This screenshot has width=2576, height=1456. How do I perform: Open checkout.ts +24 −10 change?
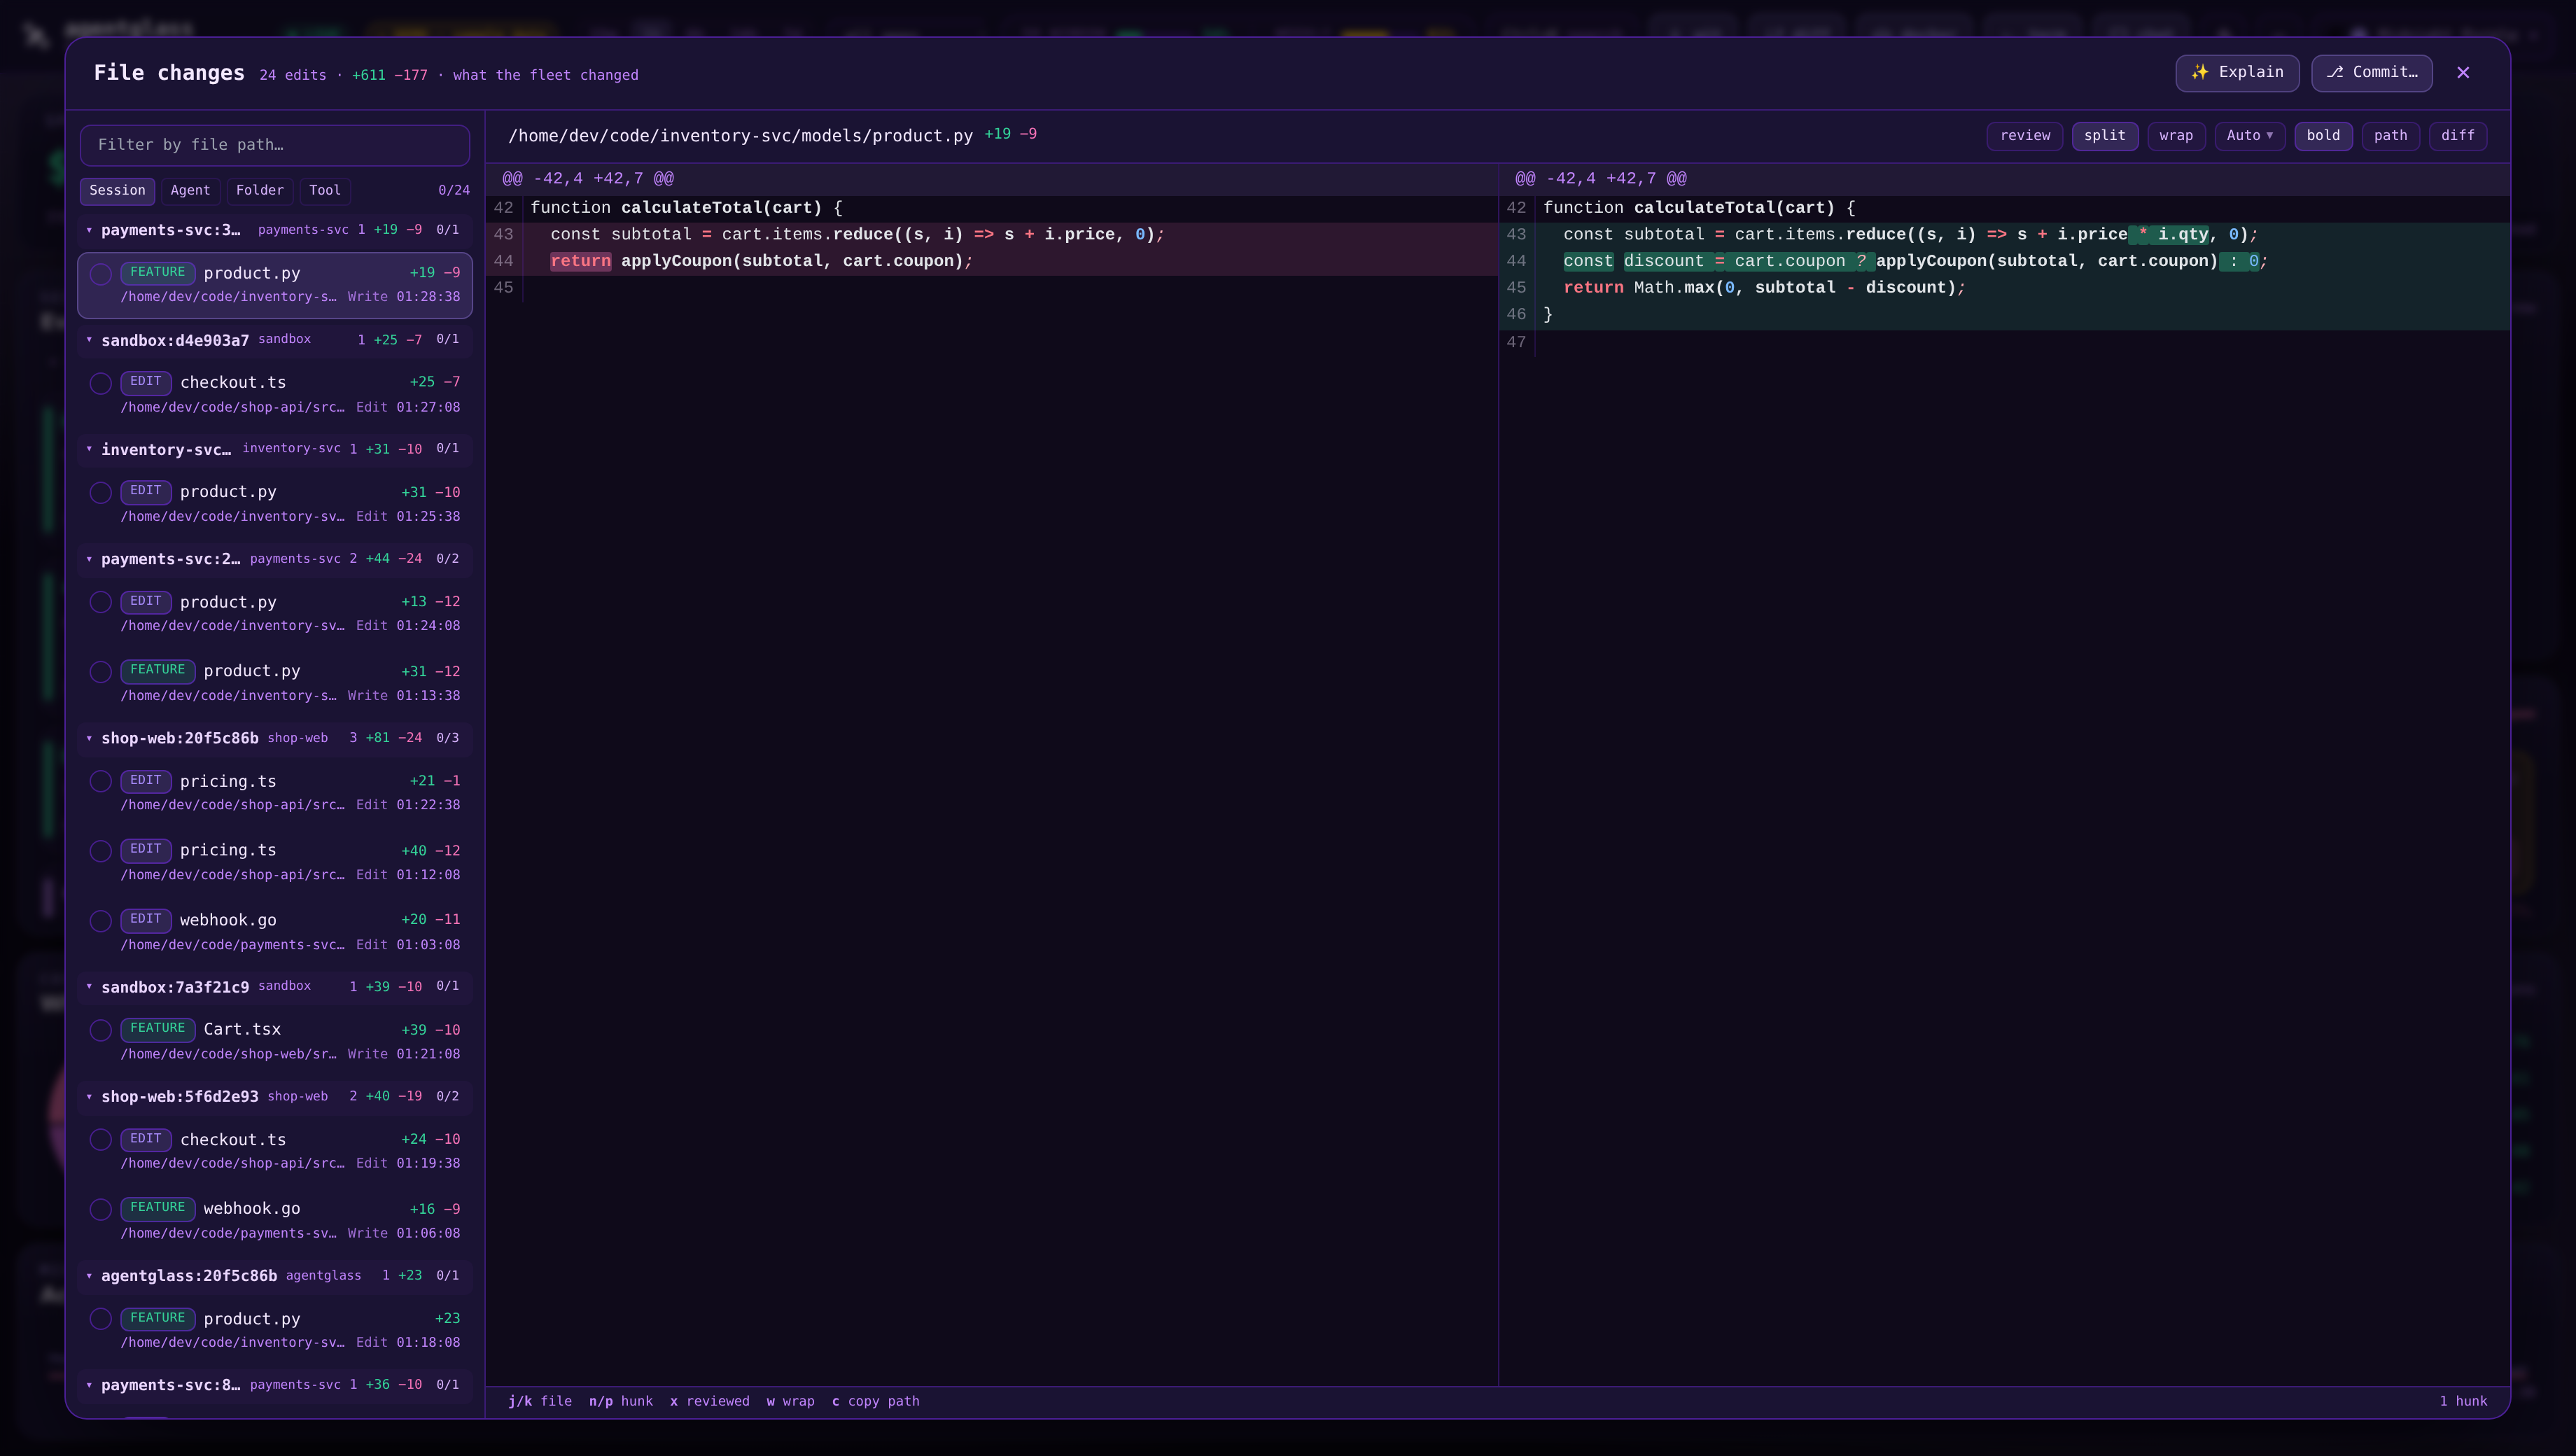coord(275,1151)
